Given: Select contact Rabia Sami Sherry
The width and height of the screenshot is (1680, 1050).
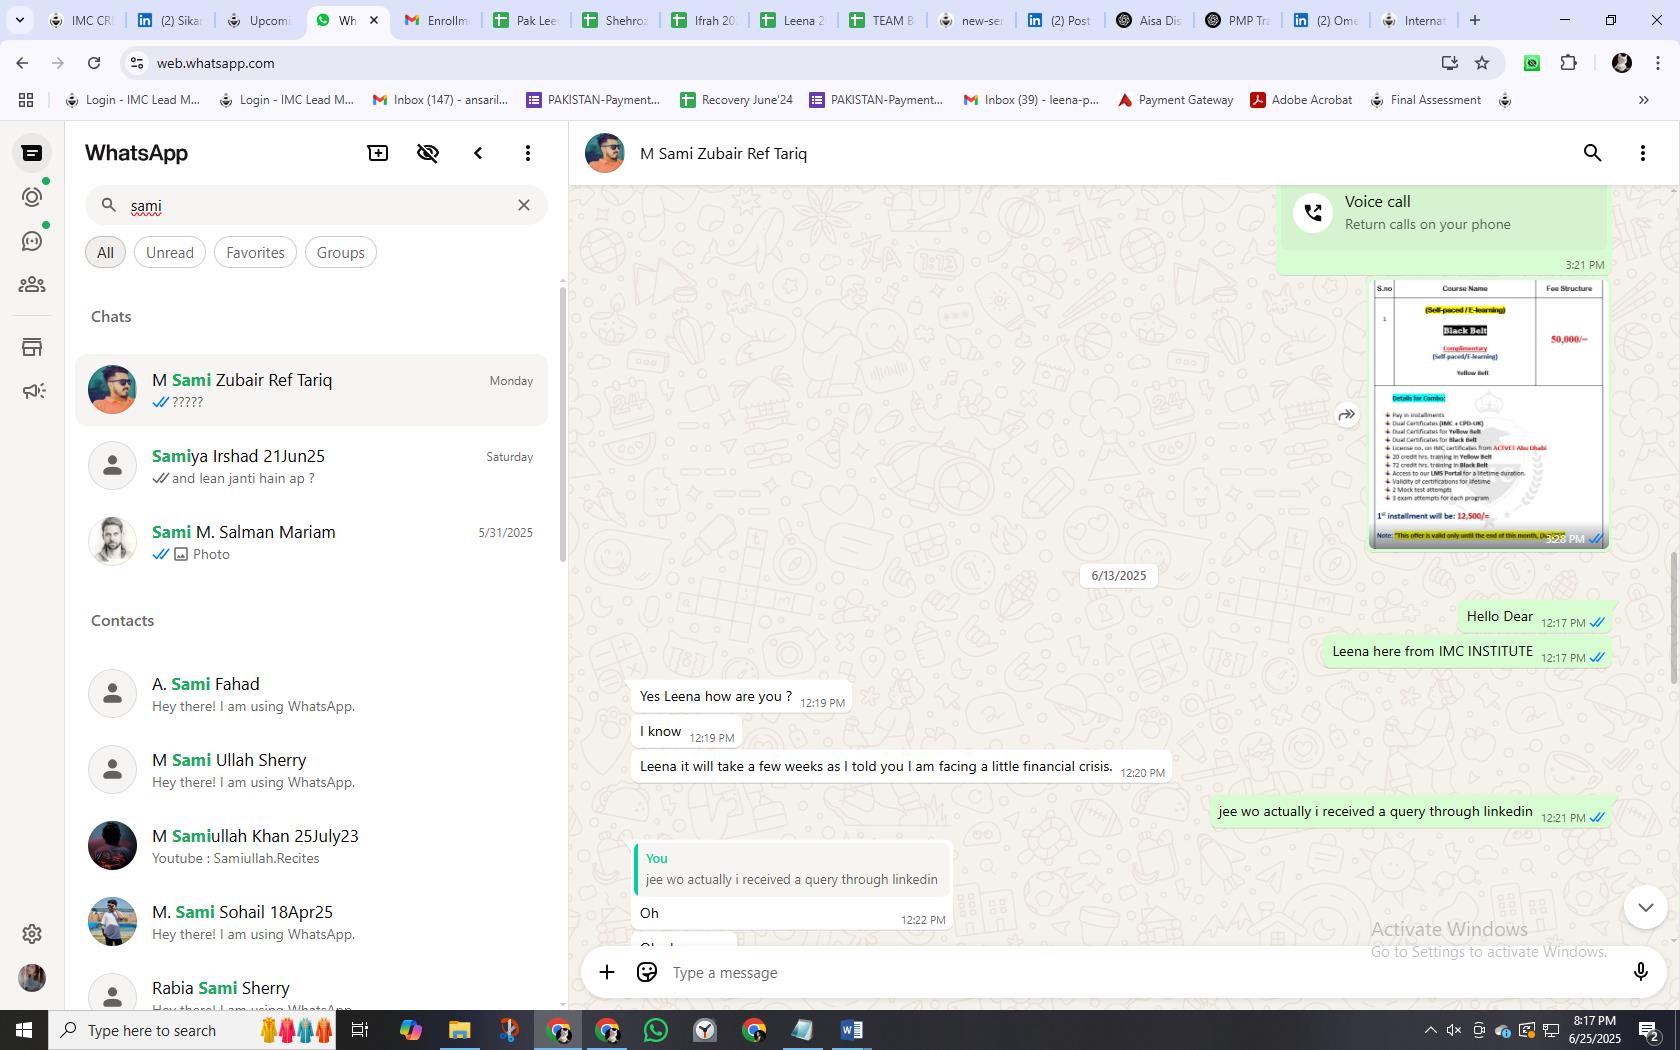Looking at the screenshot, I should pos(312,989).
